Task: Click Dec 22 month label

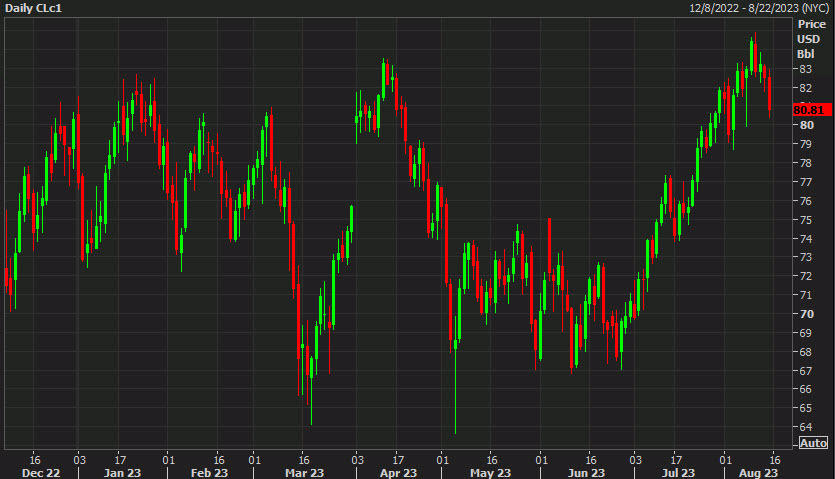Action: tap(41, 473)
